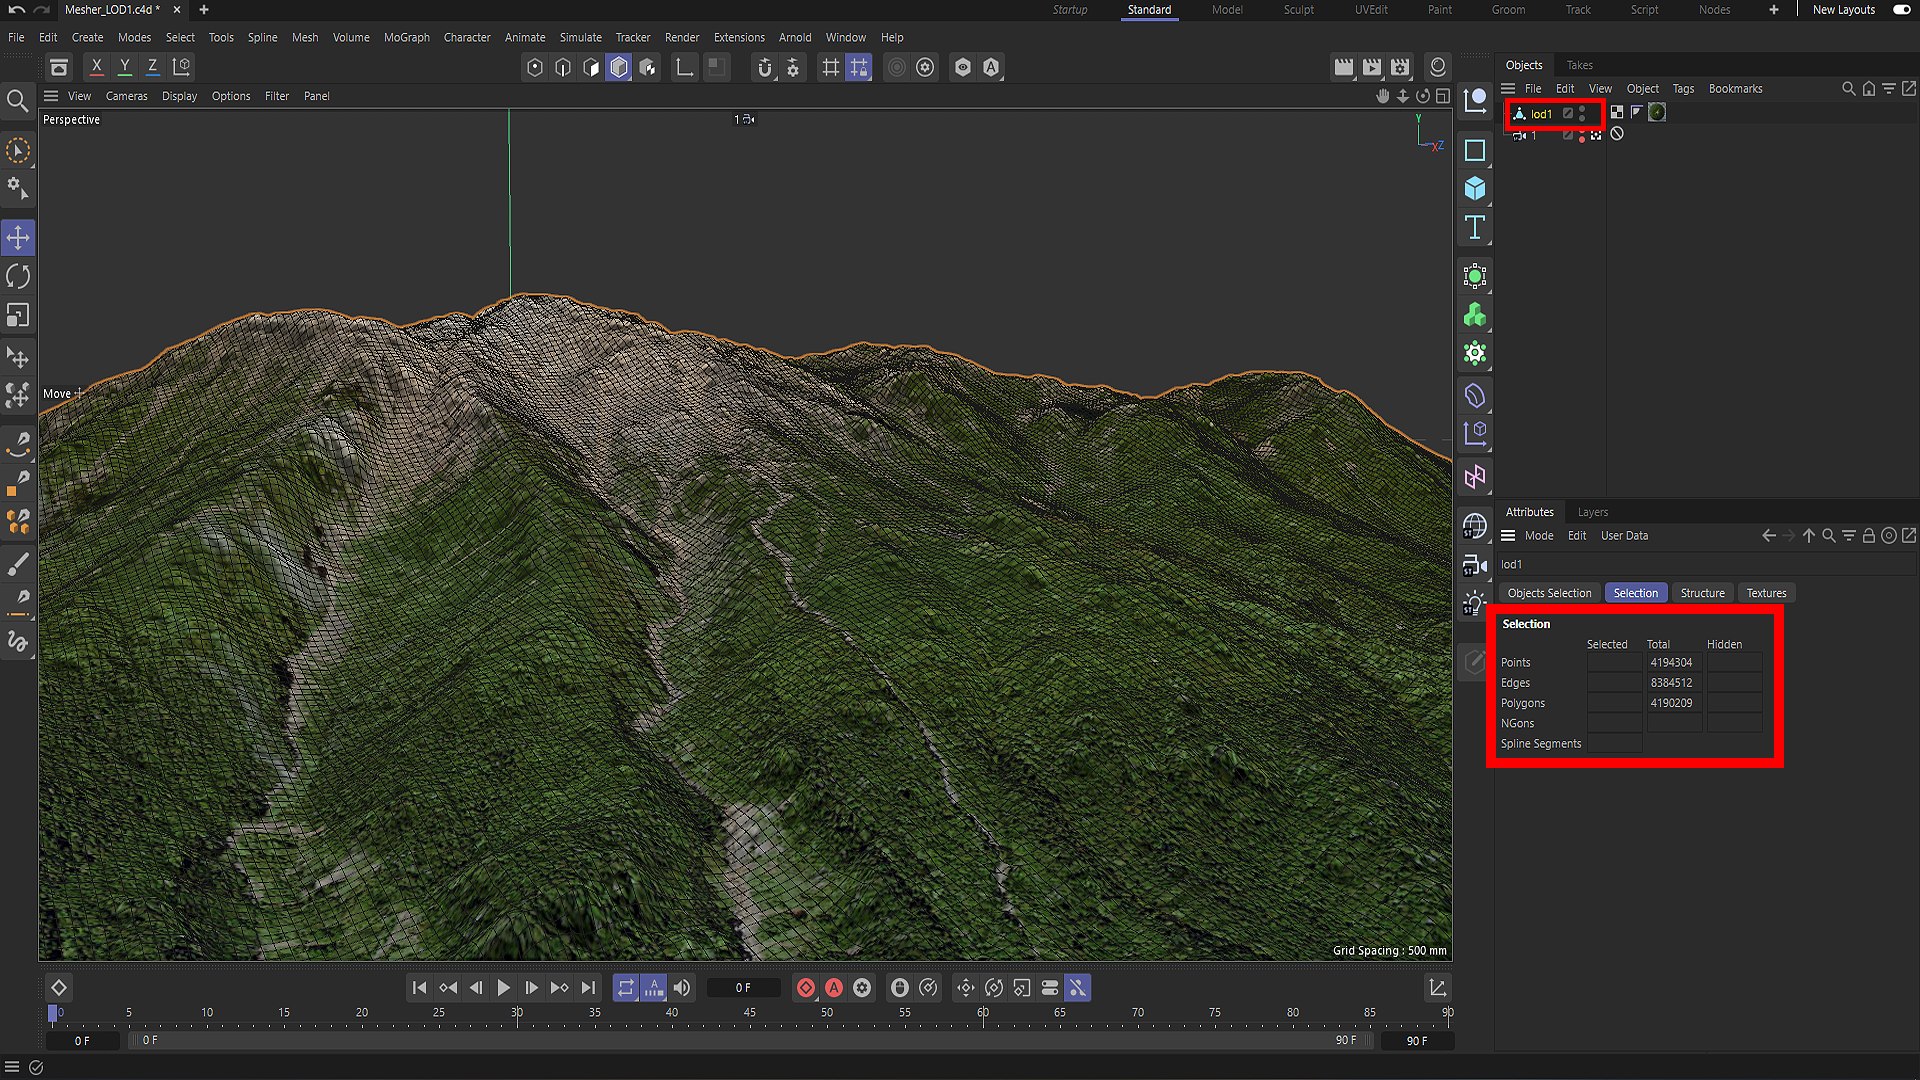Open the viewport hamburger menu

tap(51, 96)
